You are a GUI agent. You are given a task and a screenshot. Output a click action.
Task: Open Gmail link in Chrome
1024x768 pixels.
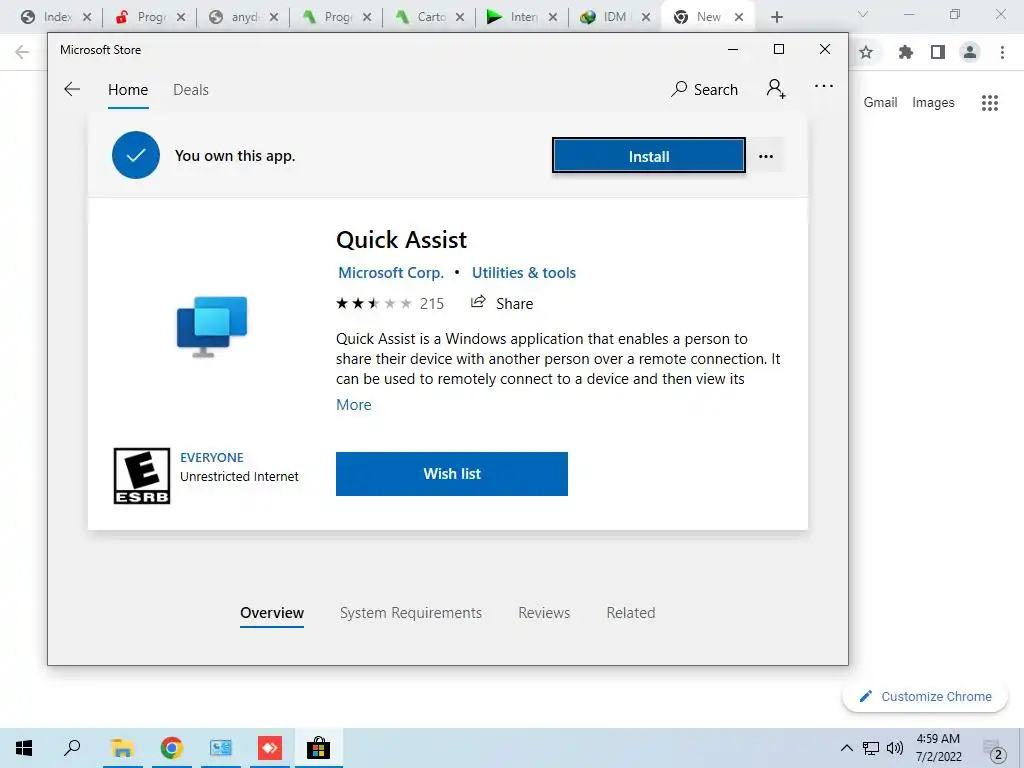(x=880, y=103)
